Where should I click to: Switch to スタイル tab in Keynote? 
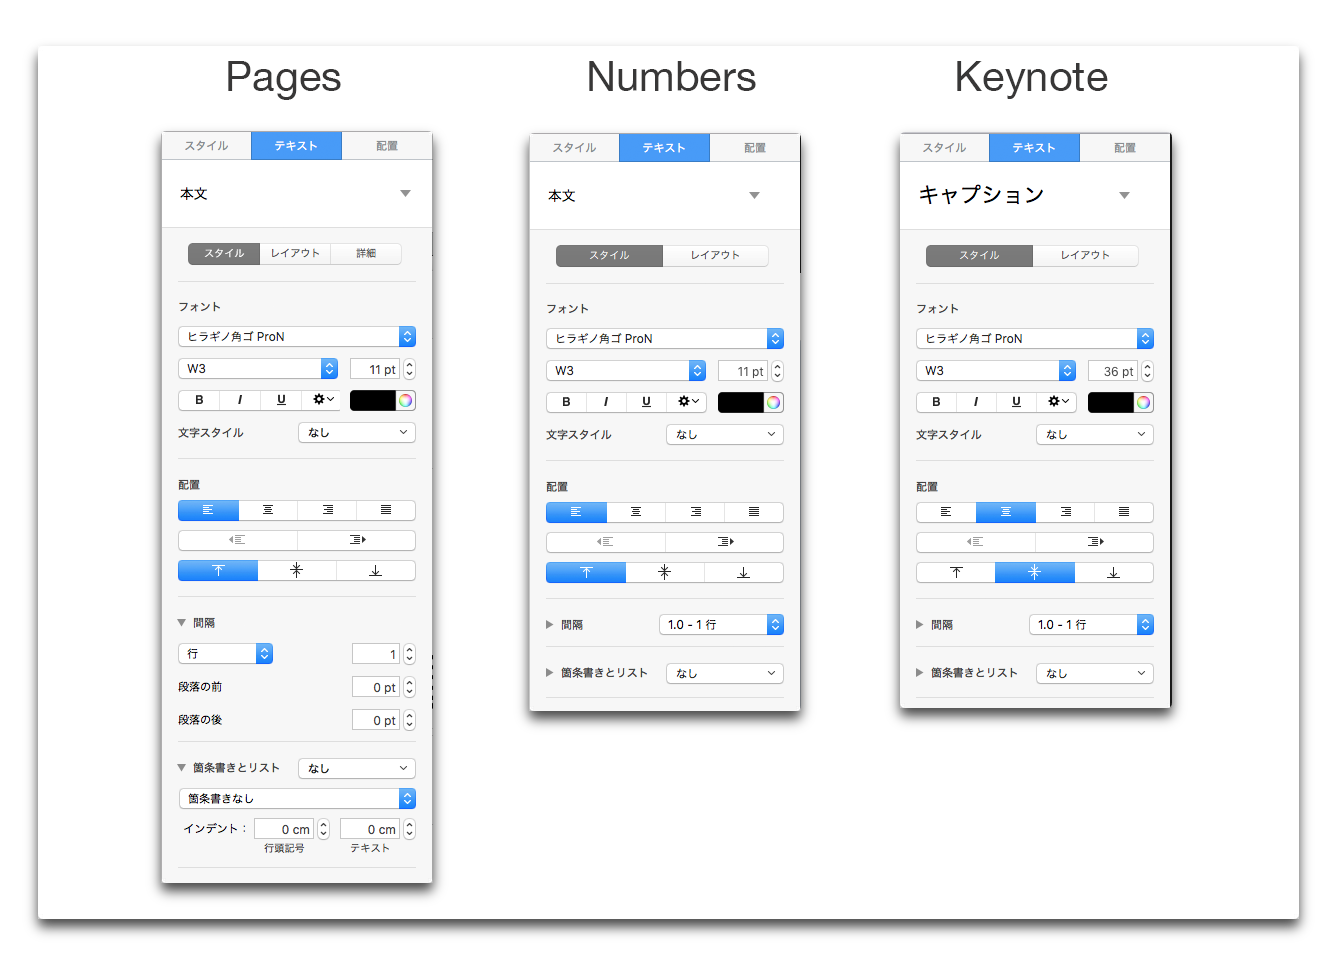[x=945, y=148]
